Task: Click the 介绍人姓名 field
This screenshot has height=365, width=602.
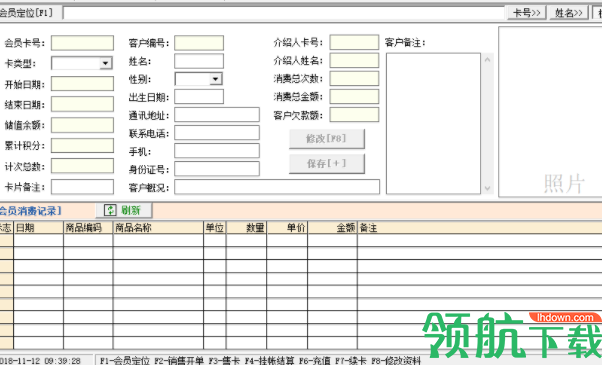Action: (354, 60)
